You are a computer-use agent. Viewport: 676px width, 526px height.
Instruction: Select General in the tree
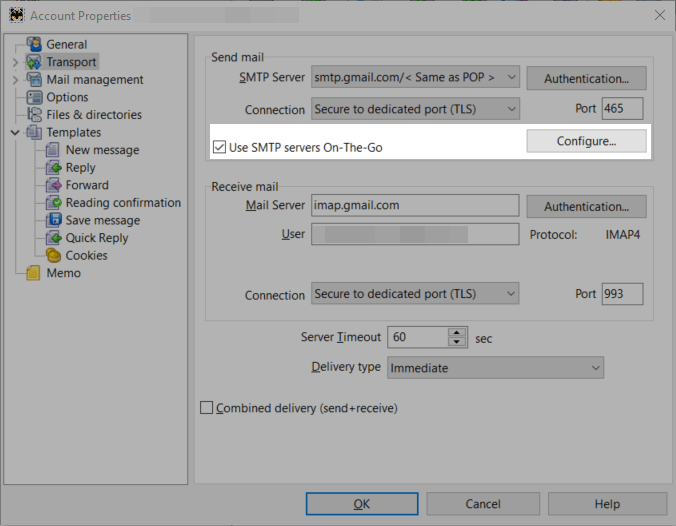click(67, 44)
